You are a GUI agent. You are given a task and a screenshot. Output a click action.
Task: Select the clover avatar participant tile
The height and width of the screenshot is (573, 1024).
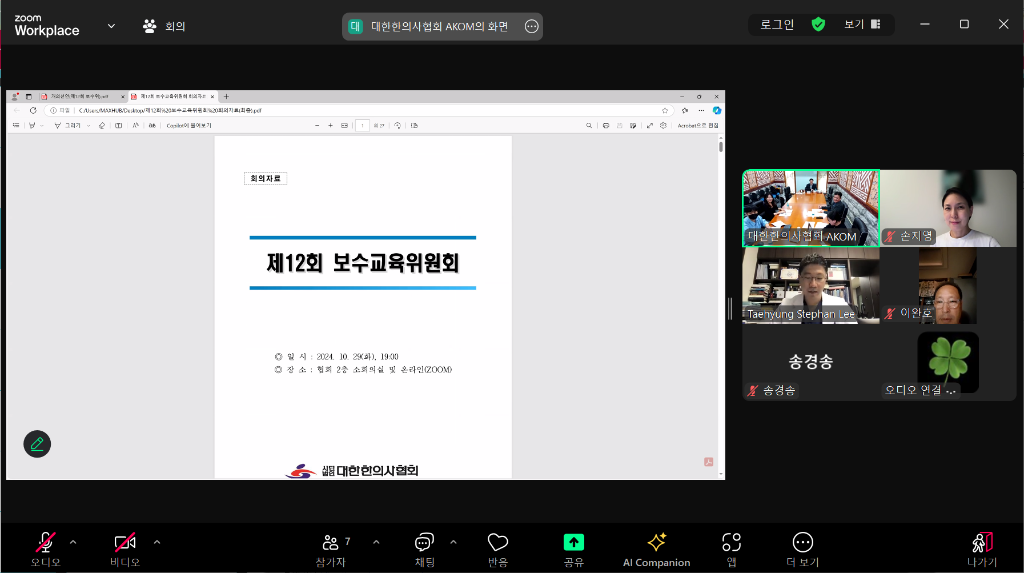948,363
